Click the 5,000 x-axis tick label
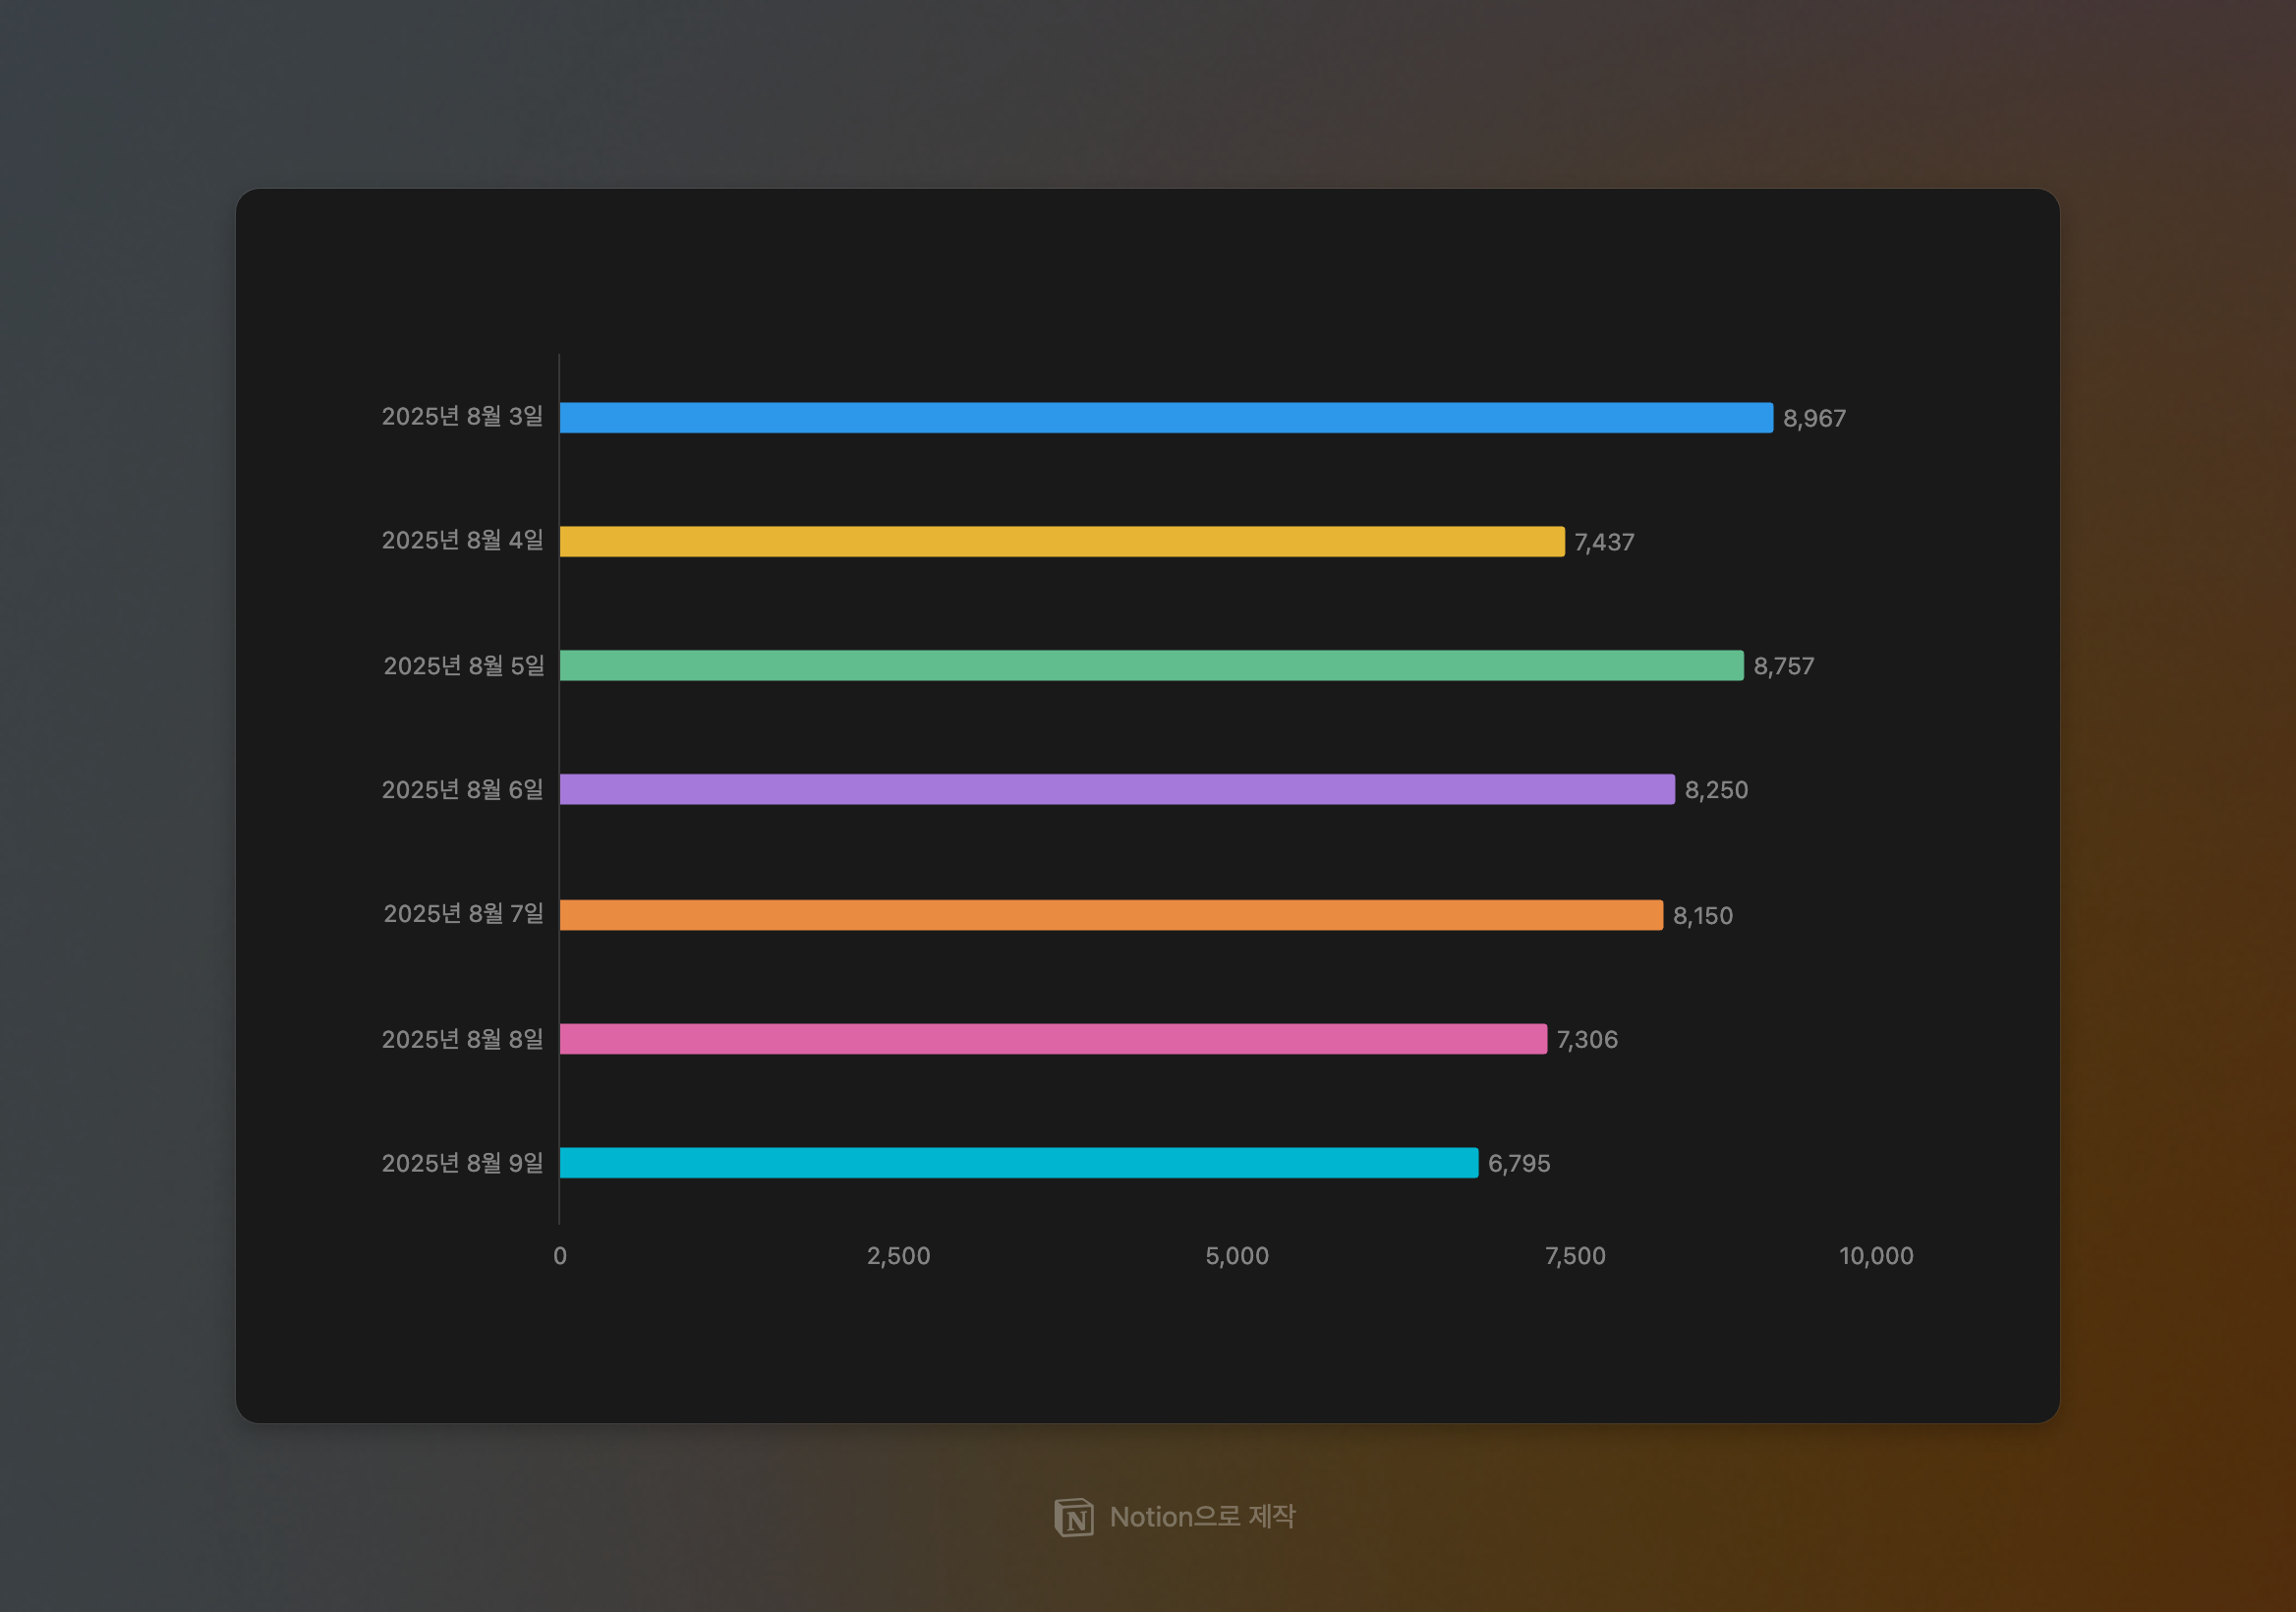This screenshot has height=1612, width=2296. point(1236,1256)
